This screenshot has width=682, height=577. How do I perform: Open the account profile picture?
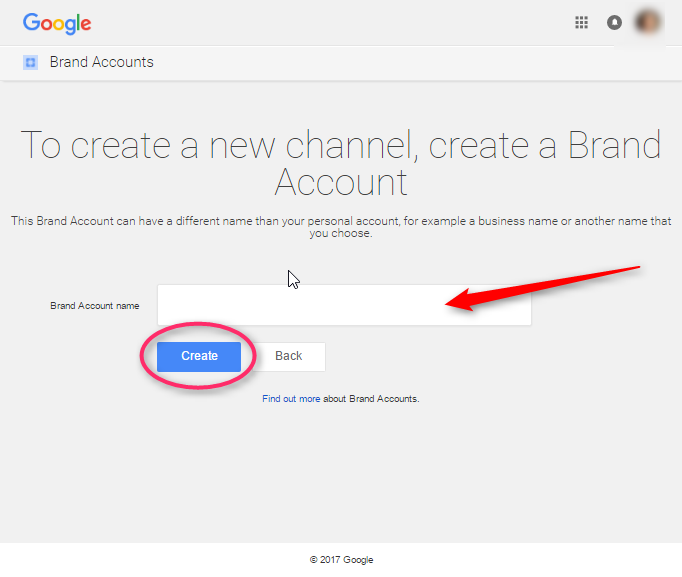click(648, 22)
